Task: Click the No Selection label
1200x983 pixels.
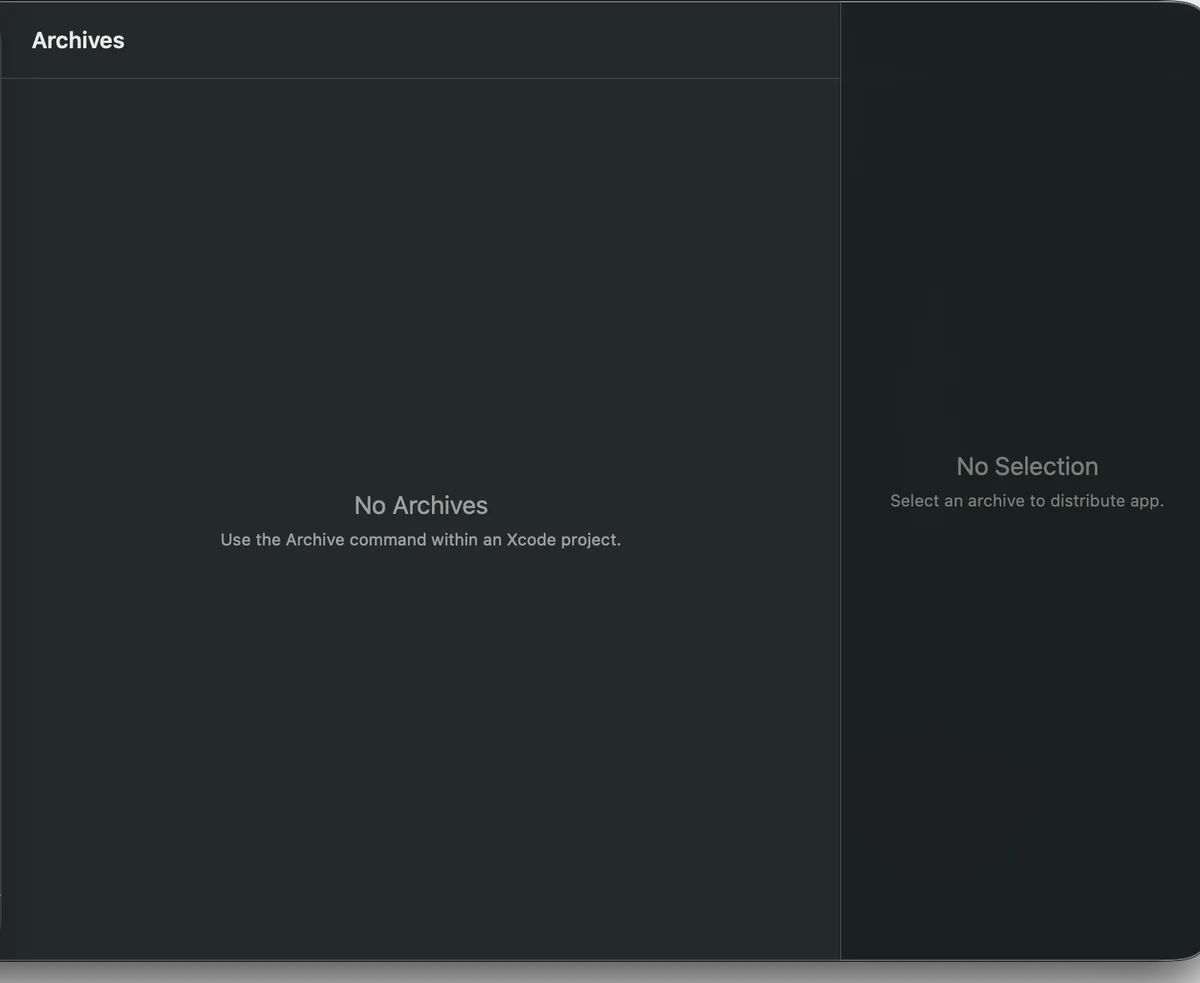Action: (1027, 466)
